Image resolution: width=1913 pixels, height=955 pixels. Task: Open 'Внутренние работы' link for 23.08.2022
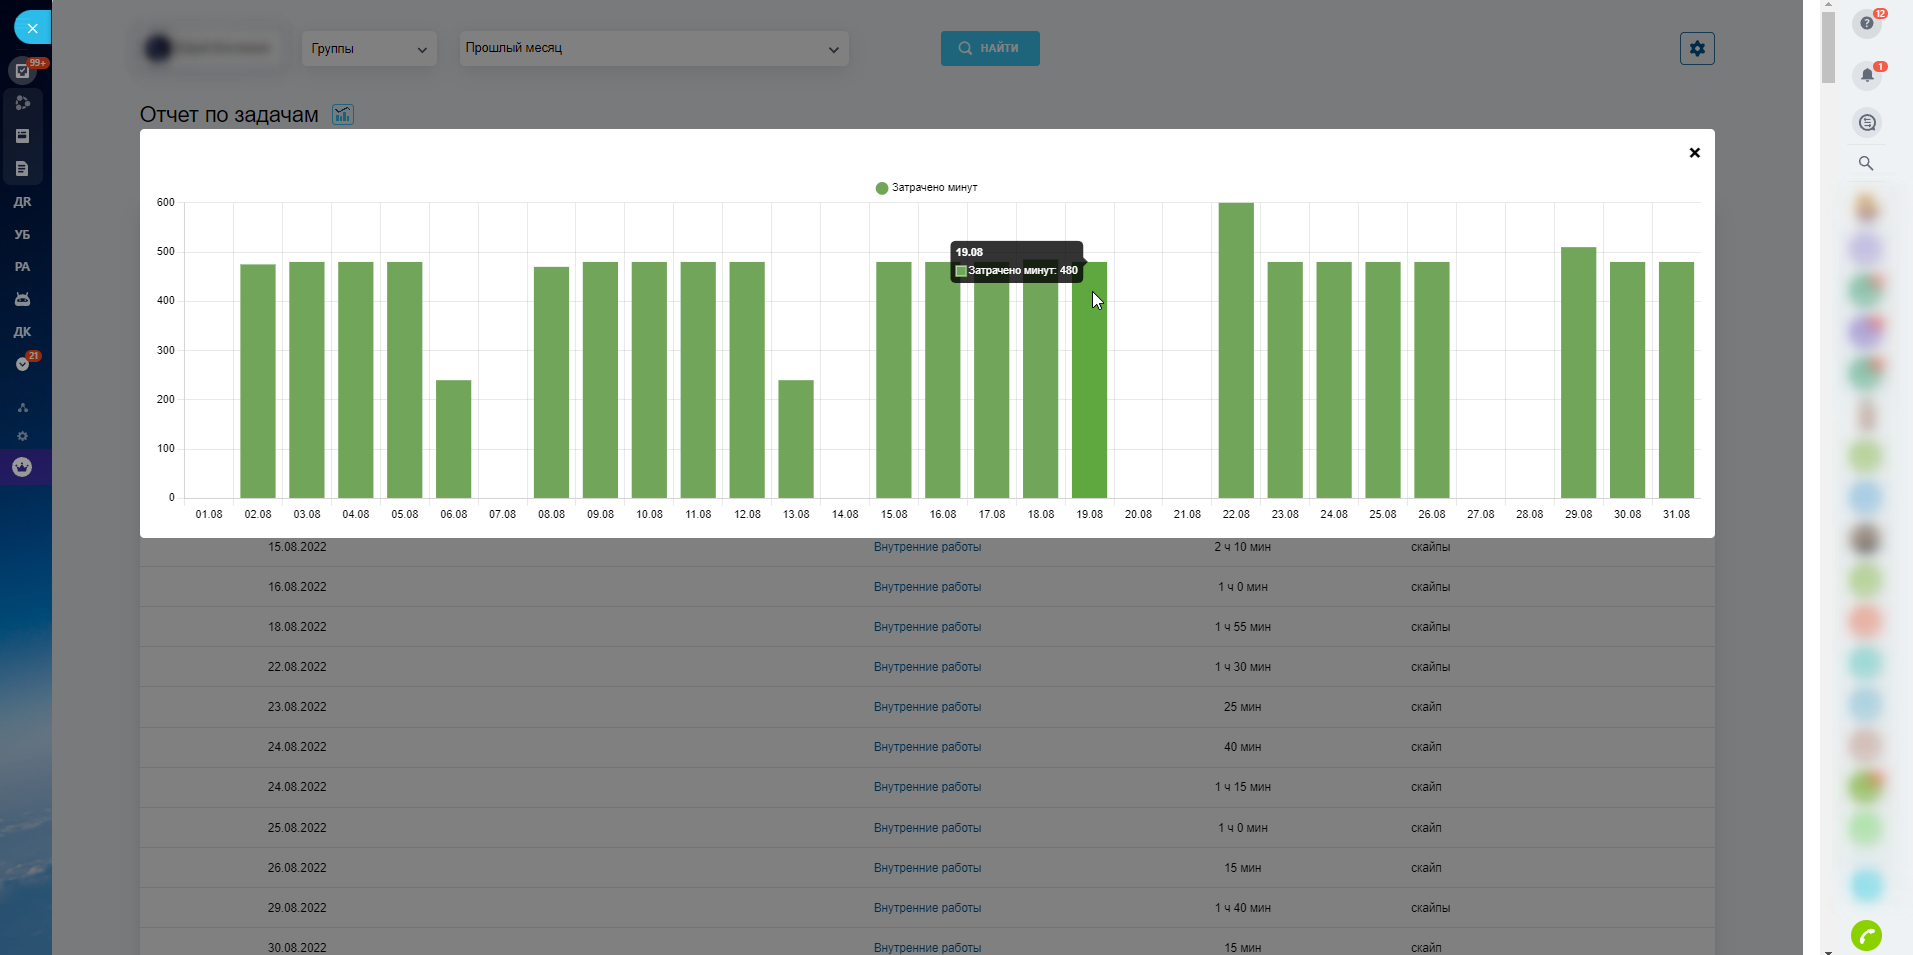tap(927, 707)
